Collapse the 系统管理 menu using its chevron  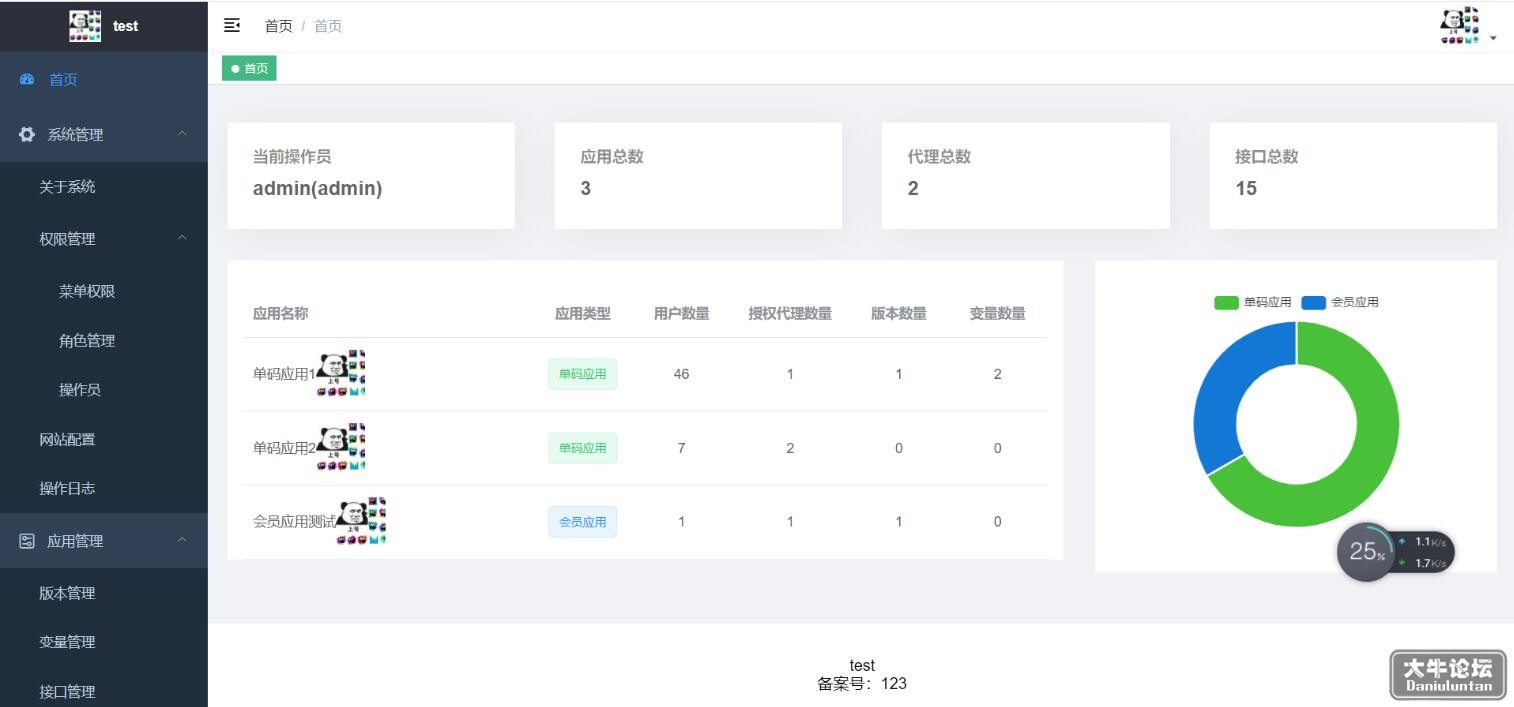point(182,134)
